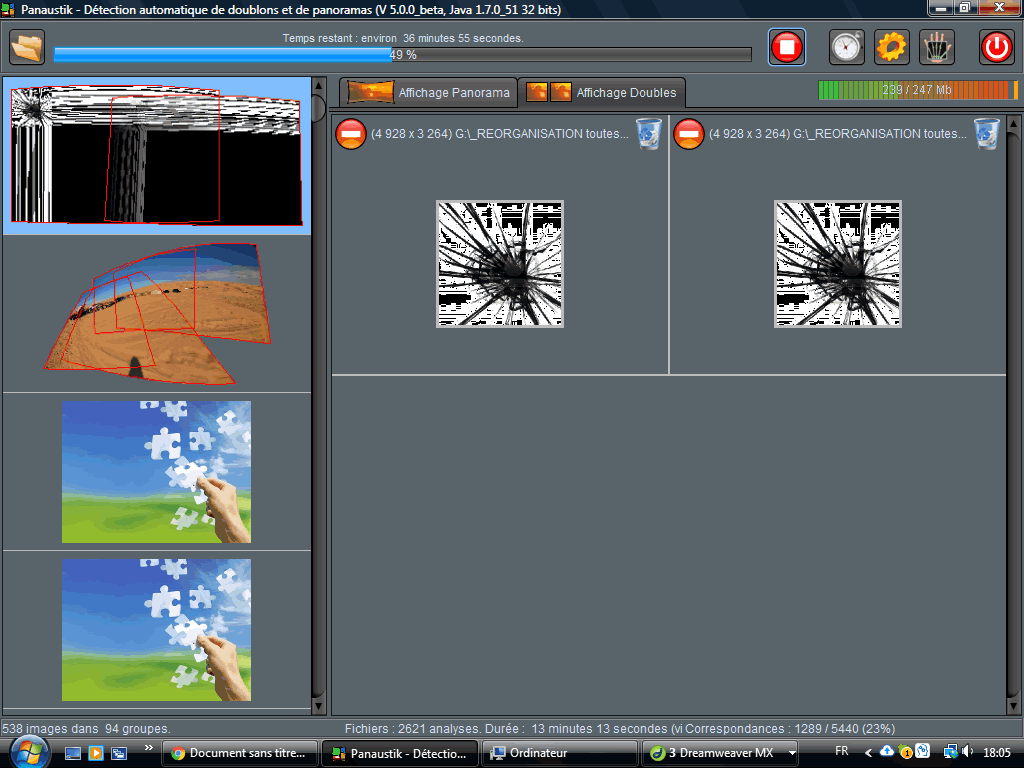Click the thumbnail list vertical scrollbar
The height and width of the screenshot is (768, 1024).
pos(319,400)
